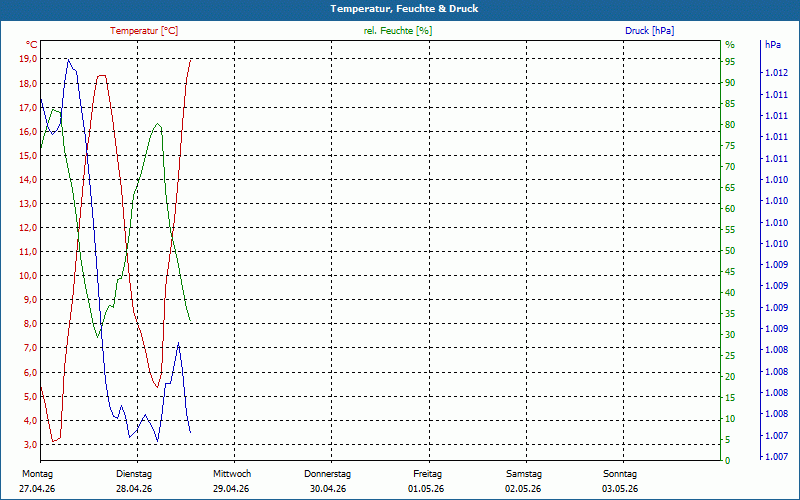This screenshot has width=800, height=500.
Task: Click the '8,0' temperature axis value
Action: coord(30,323)
